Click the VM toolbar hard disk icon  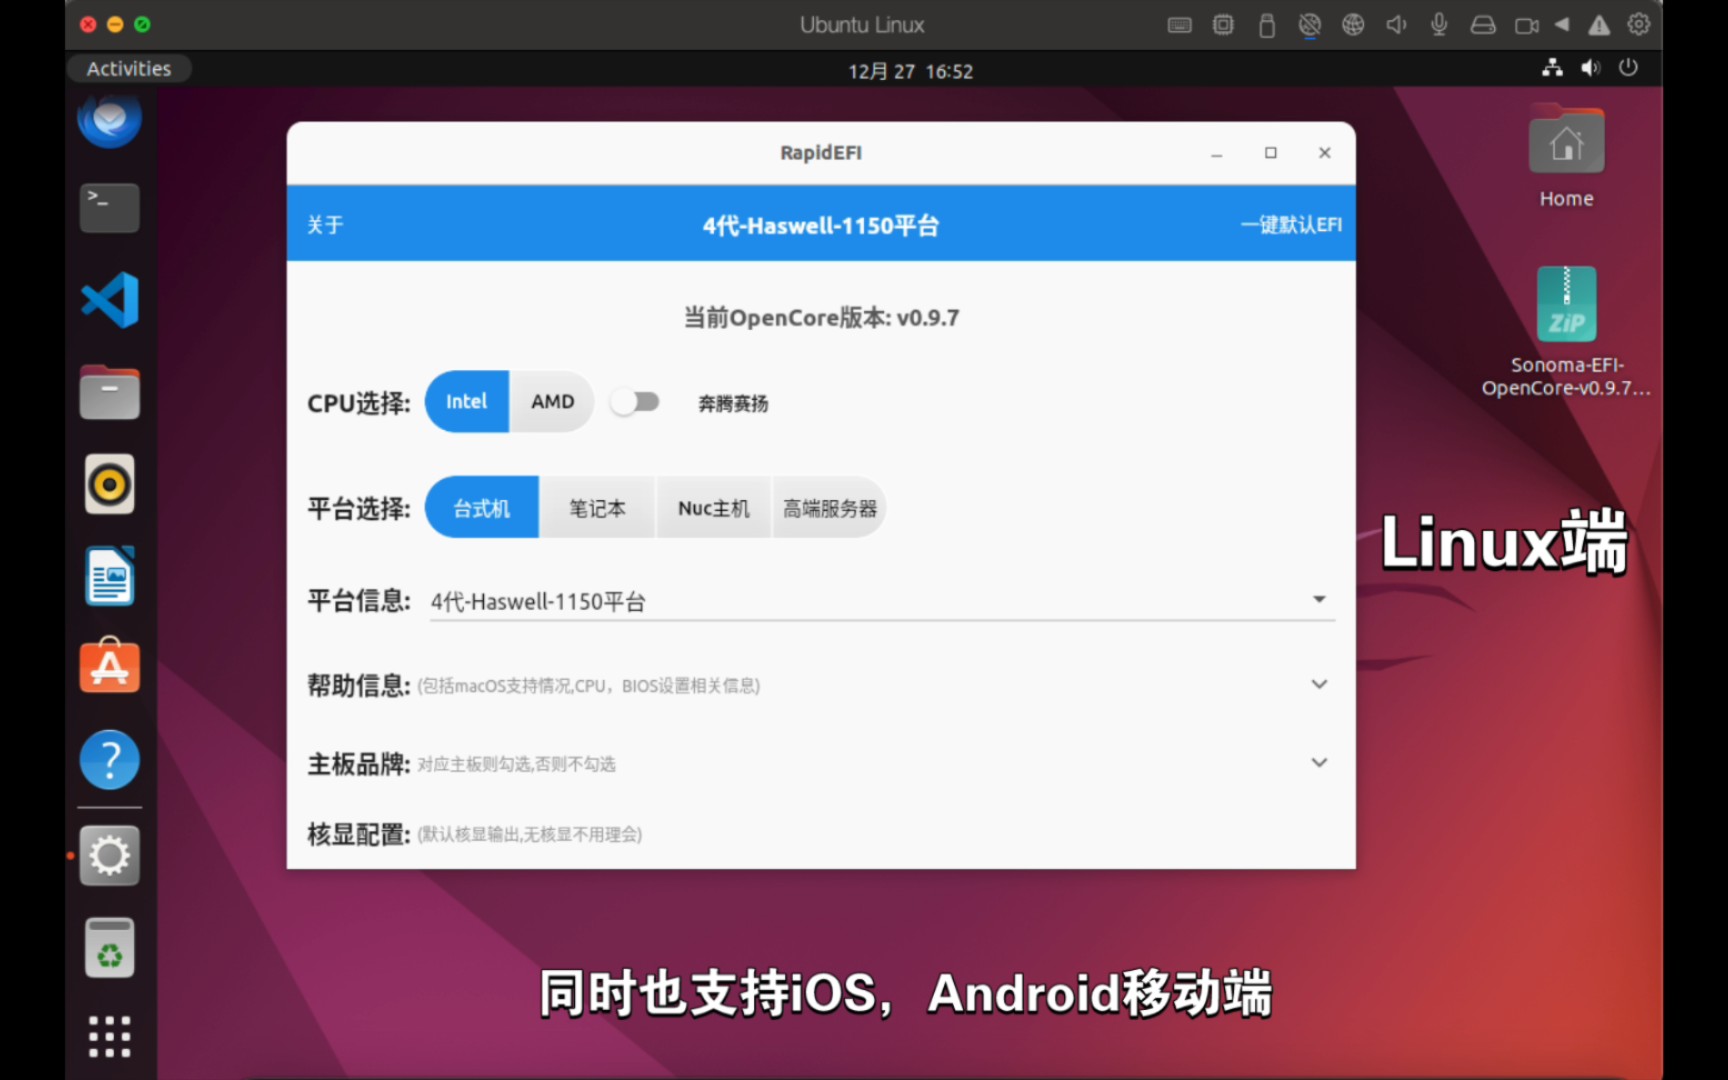point(1483,25)
